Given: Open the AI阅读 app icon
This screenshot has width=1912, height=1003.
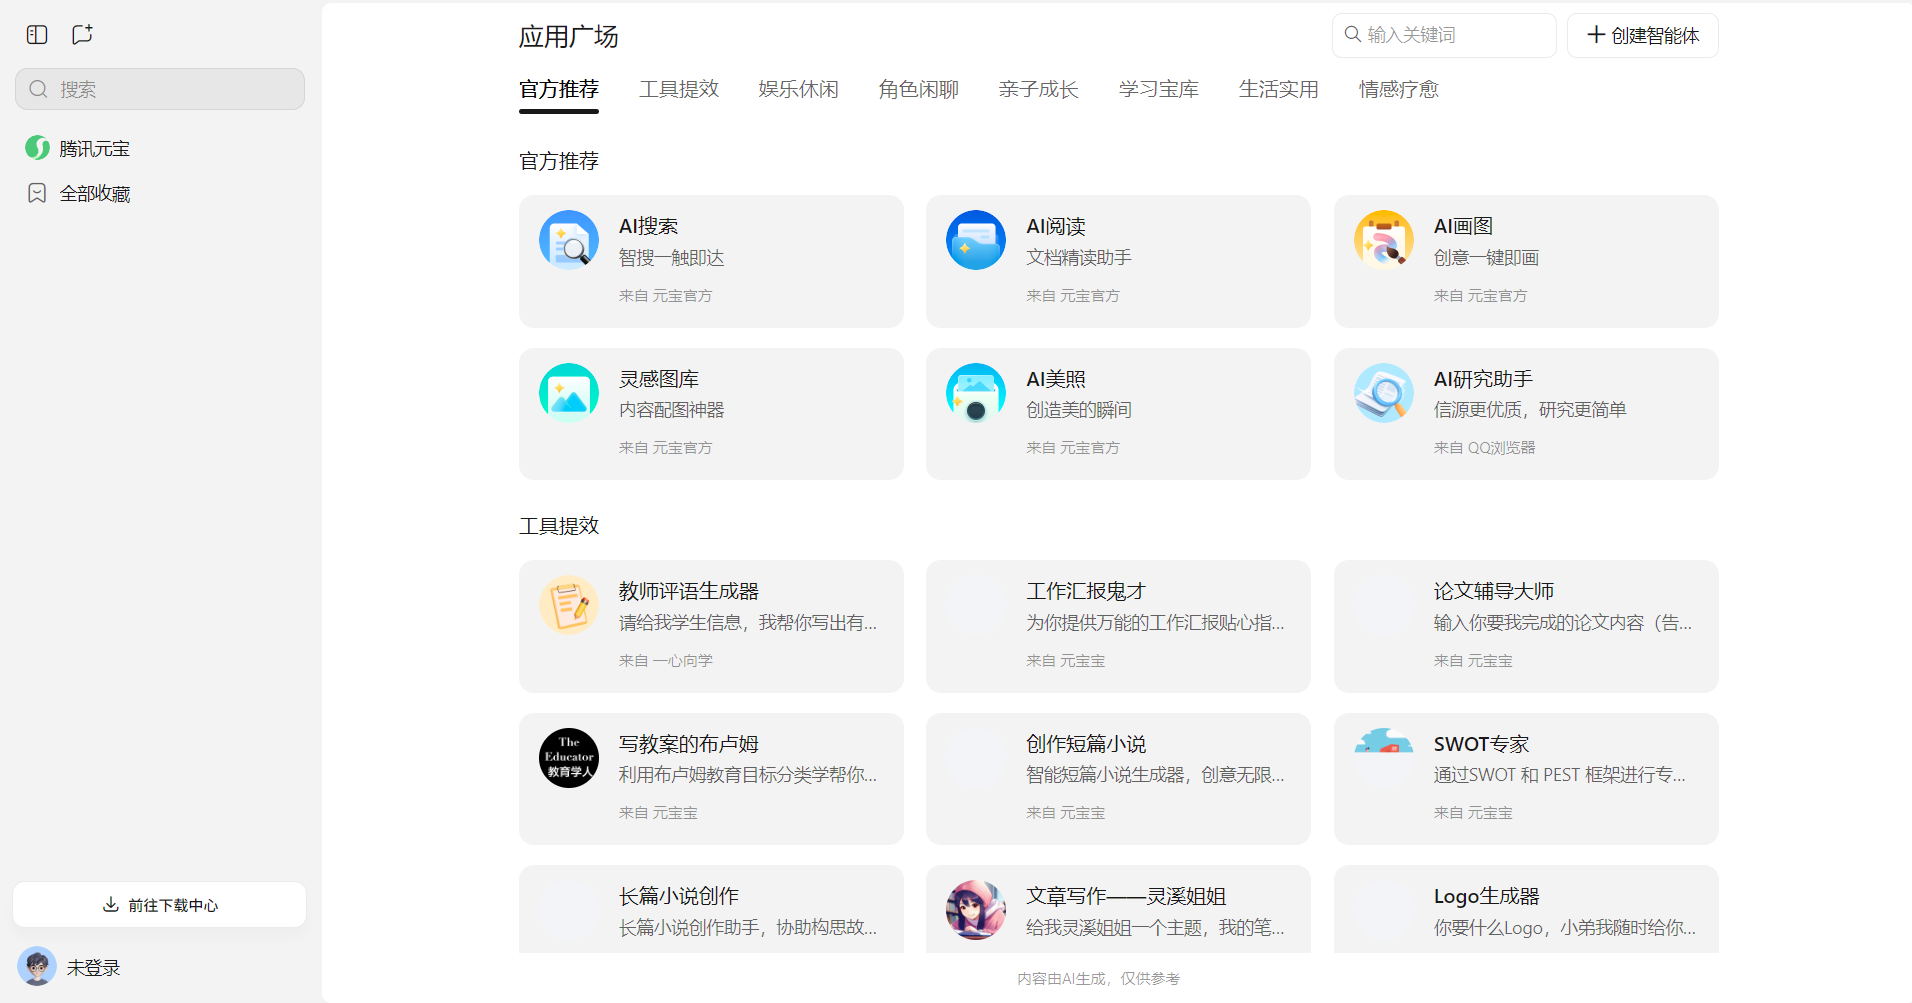Looking at the screenshot, I should point(975,240).
